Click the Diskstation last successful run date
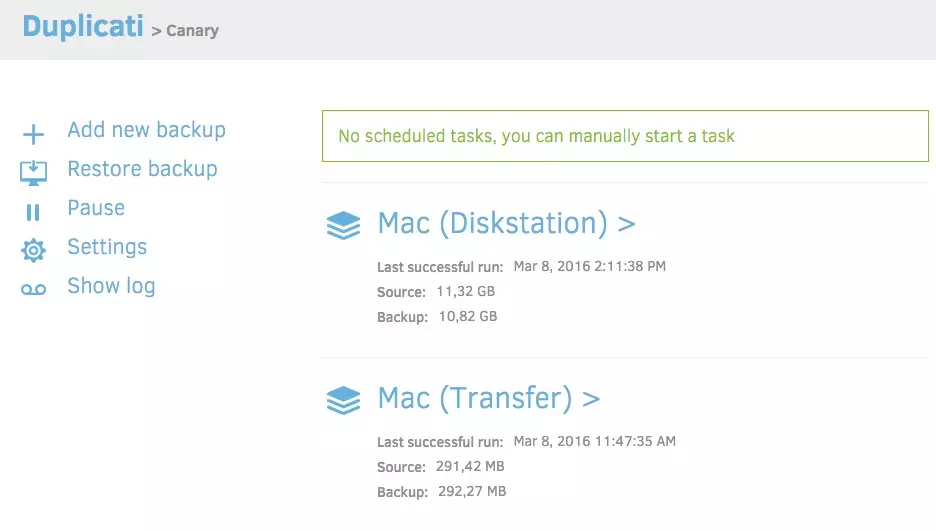The image size is (936, 531). pos(589,267)
